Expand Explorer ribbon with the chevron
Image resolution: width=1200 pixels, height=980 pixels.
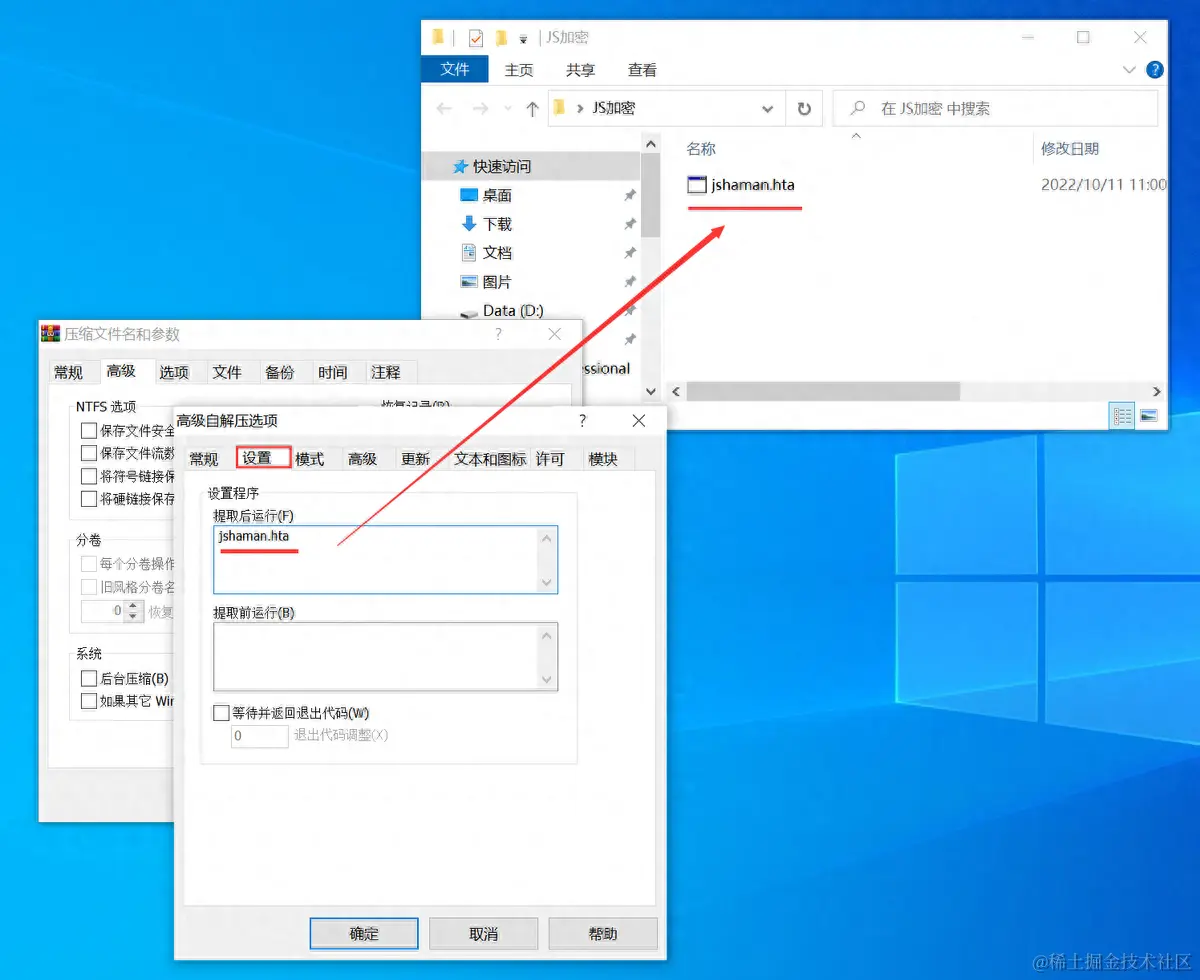[x=1129, y=70]
